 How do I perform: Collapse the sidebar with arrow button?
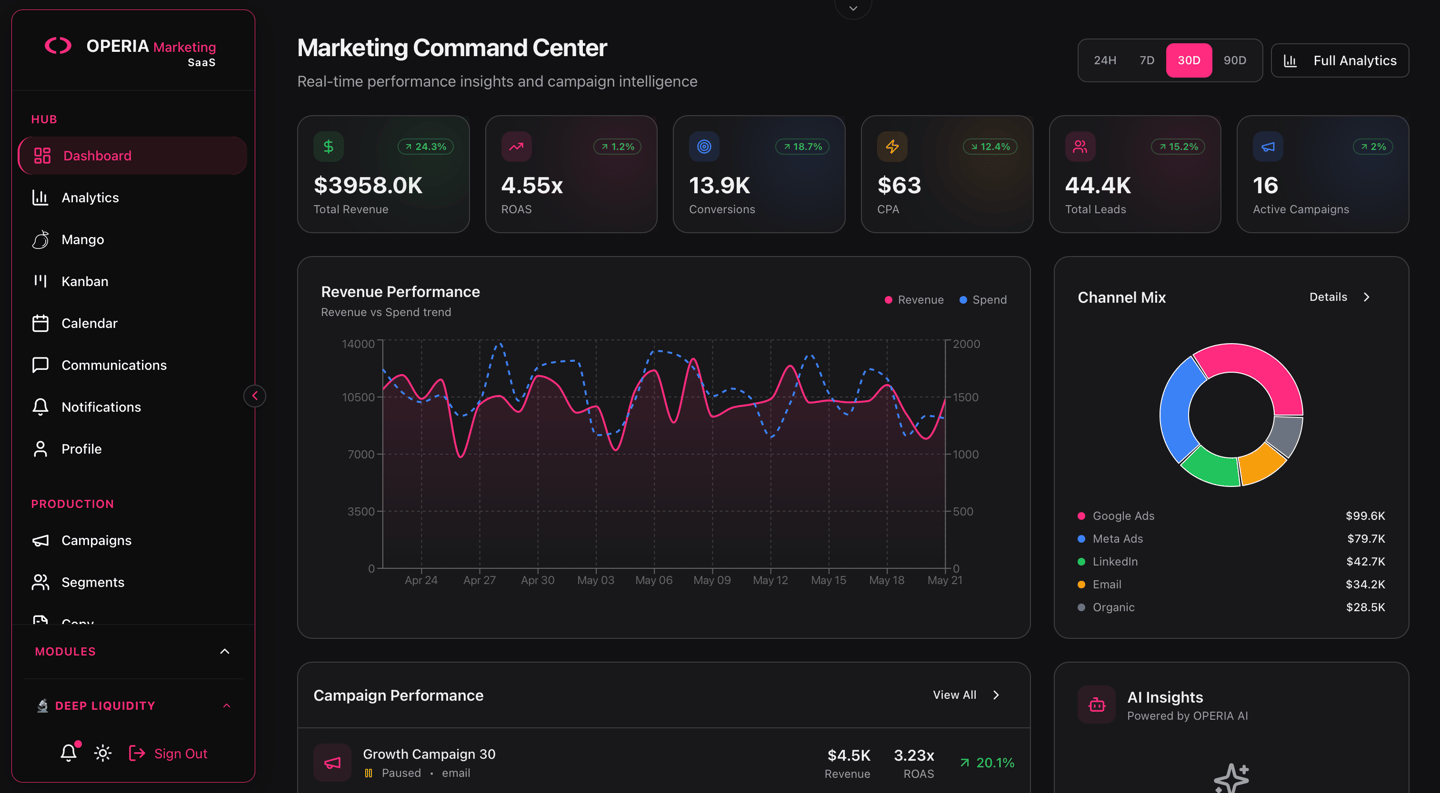(255, 396)
